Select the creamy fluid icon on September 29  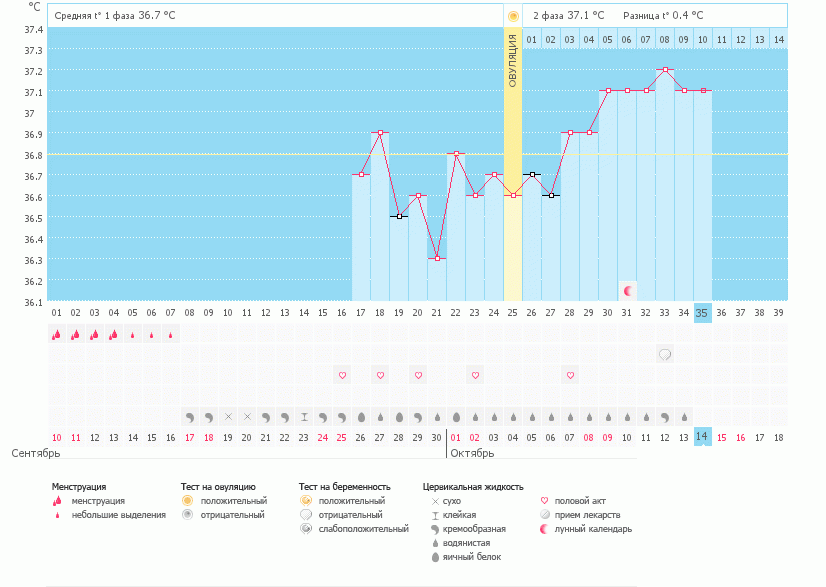[418, 417]
